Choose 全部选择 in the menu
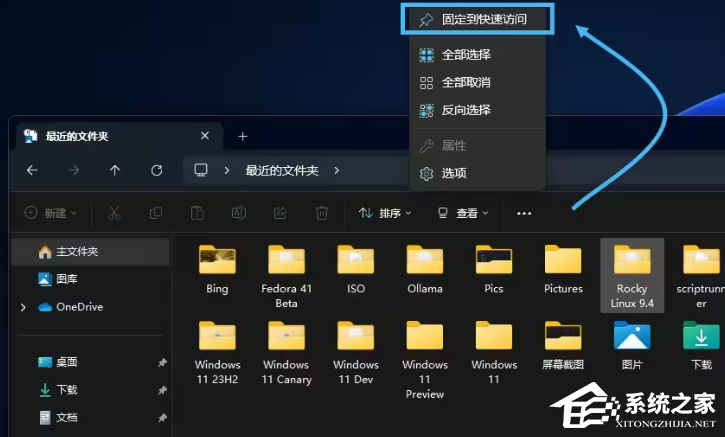The height and width of the screenshot is (437, 725). (x=477, y=55)
